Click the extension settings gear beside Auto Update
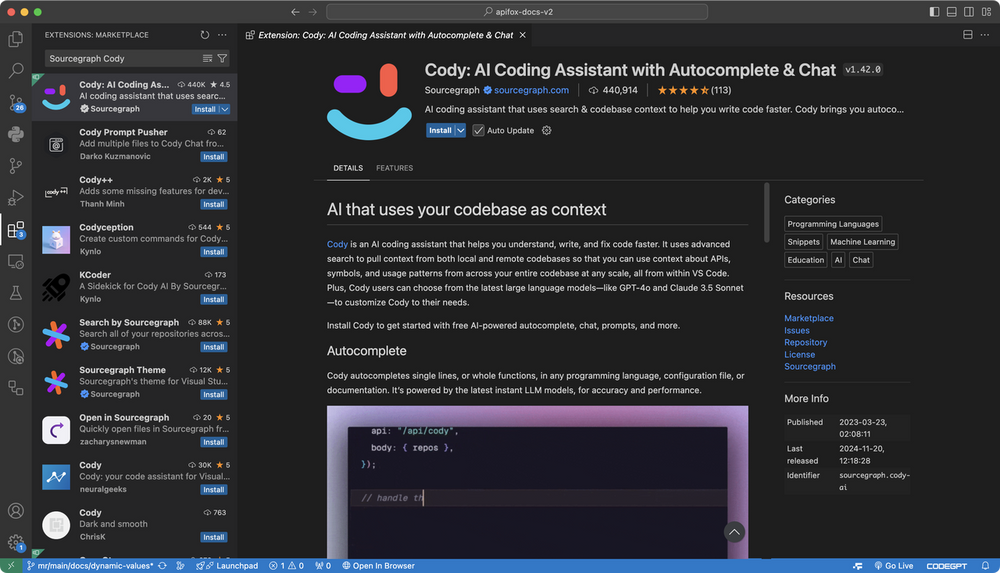1000x573 pixels. (x=546, y=131)
